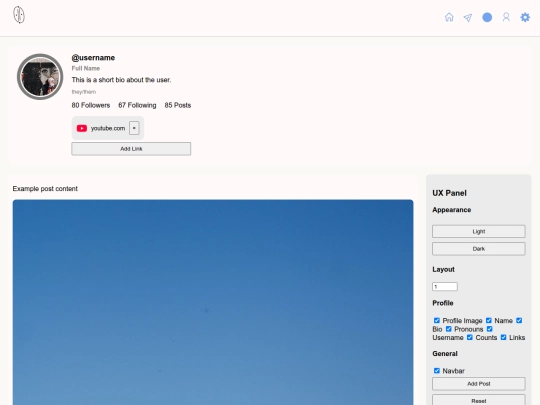Image resolution: width=540 pixels, height=405 pixels.
Task: Click the red YouTube play icon
Action: click(82, 128)
